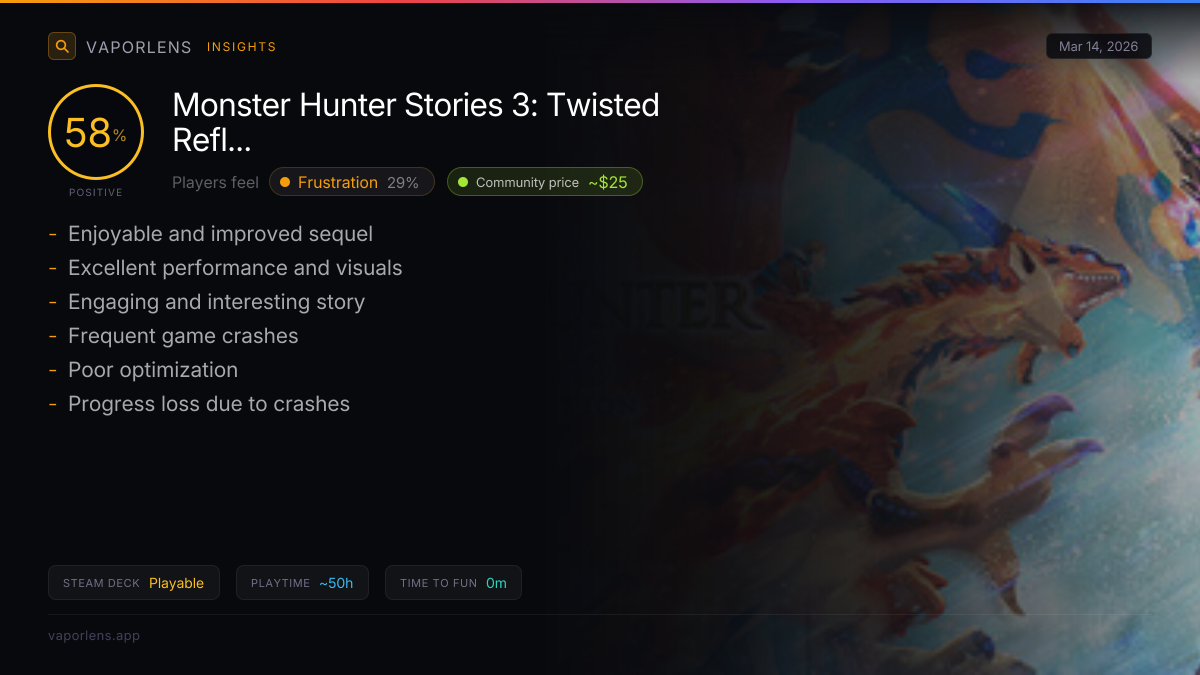Click the Monster Hunter Stories 3 title
The image size is (1200, 675).
tap(416, 122)
